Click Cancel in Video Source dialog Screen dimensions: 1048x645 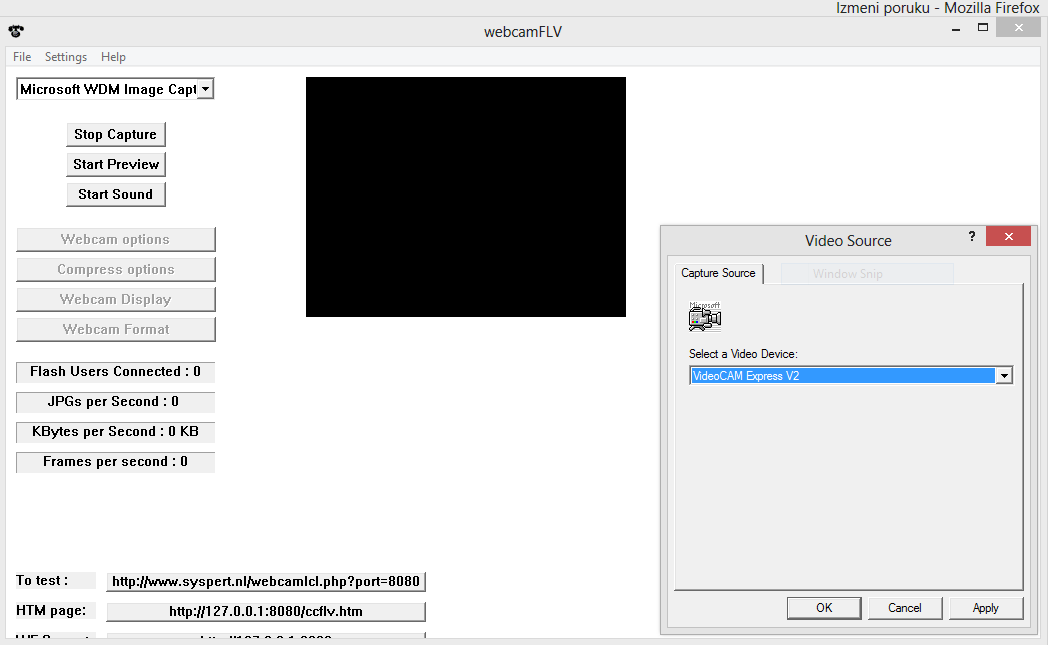[x=905, y=608]
